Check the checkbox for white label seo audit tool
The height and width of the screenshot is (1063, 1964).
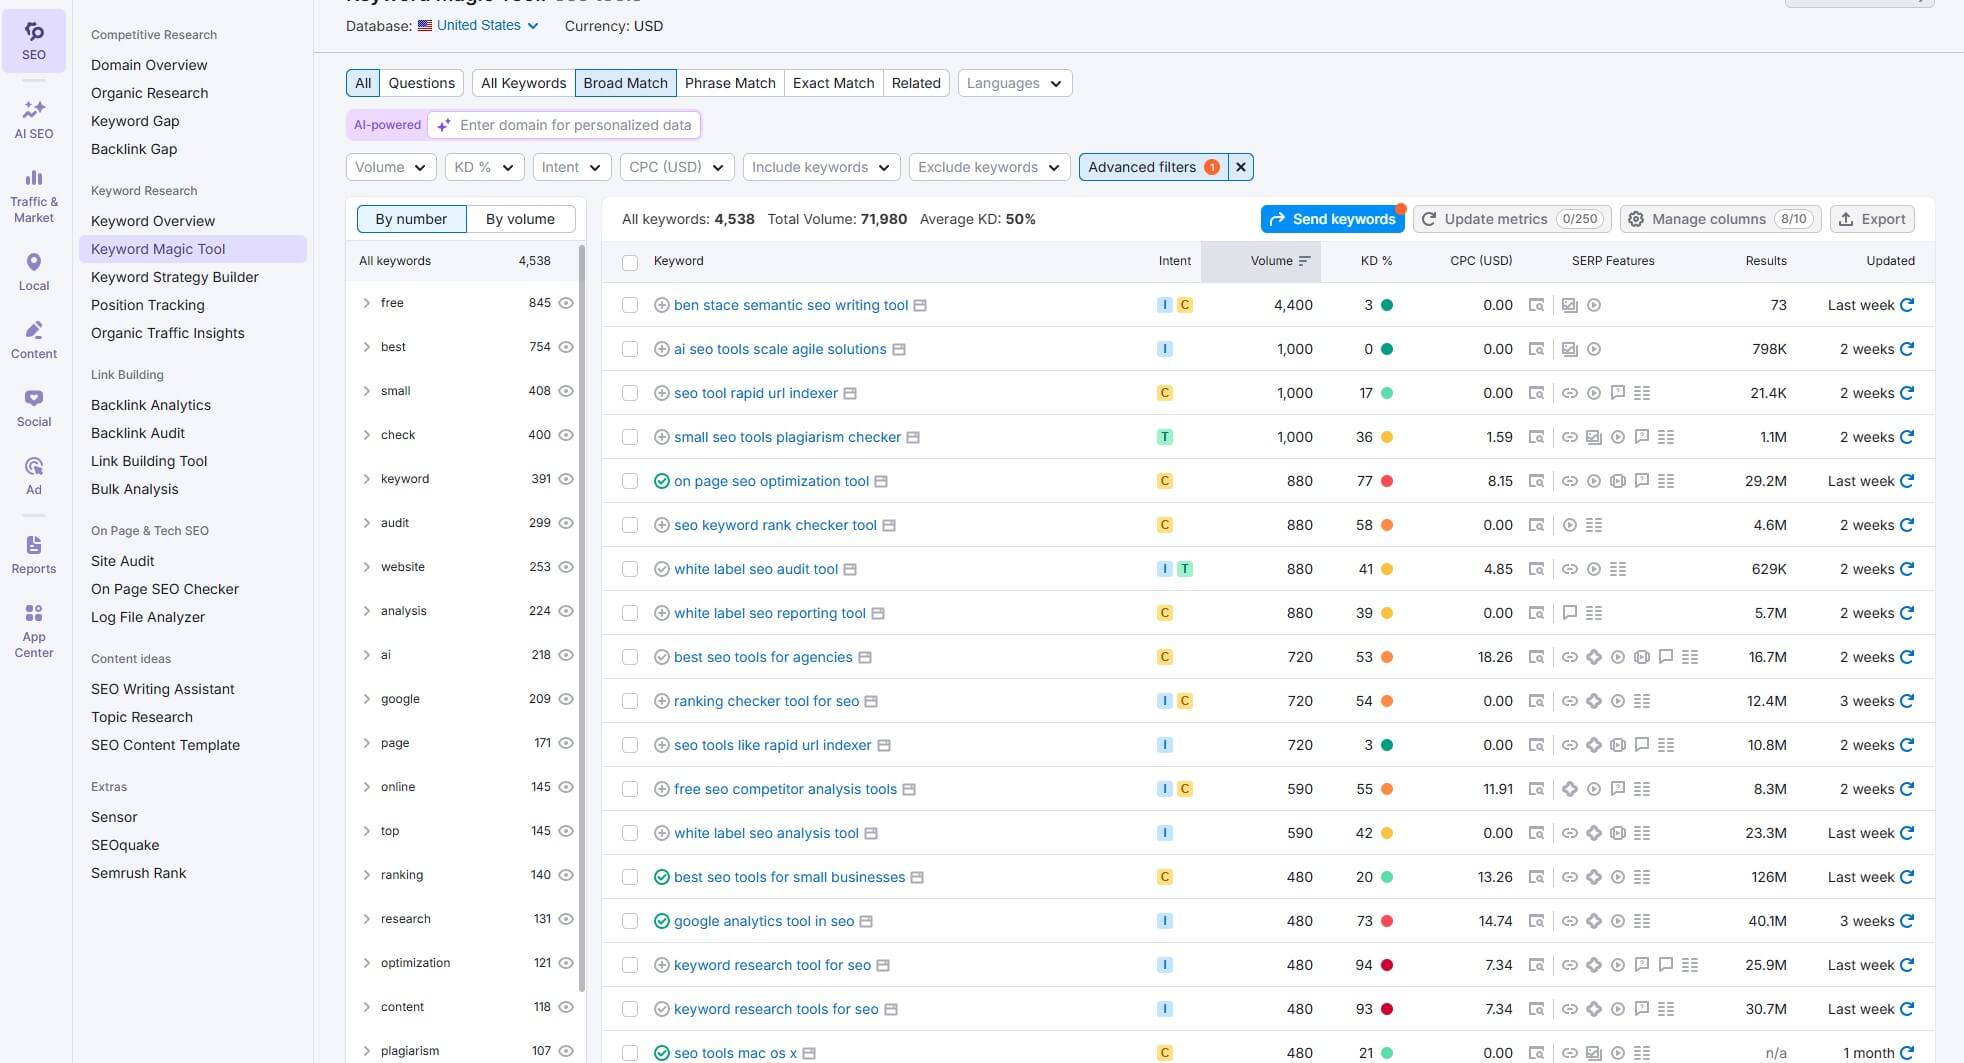pyautogui.click(x=630, y=568)
